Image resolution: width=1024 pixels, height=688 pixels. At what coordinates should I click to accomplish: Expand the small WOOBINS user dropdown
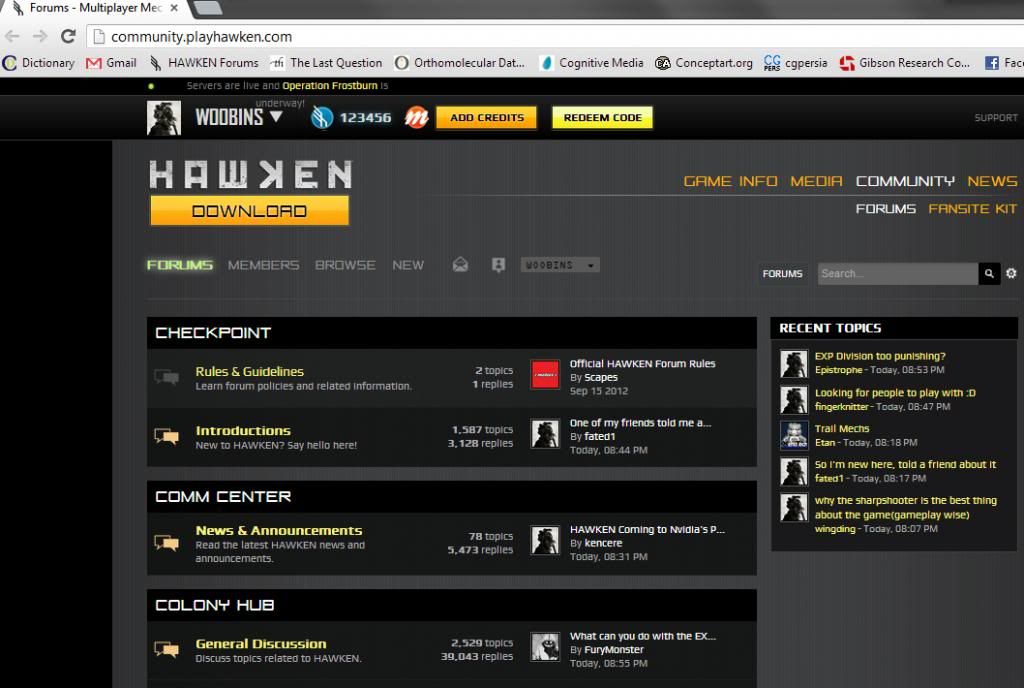560,265
